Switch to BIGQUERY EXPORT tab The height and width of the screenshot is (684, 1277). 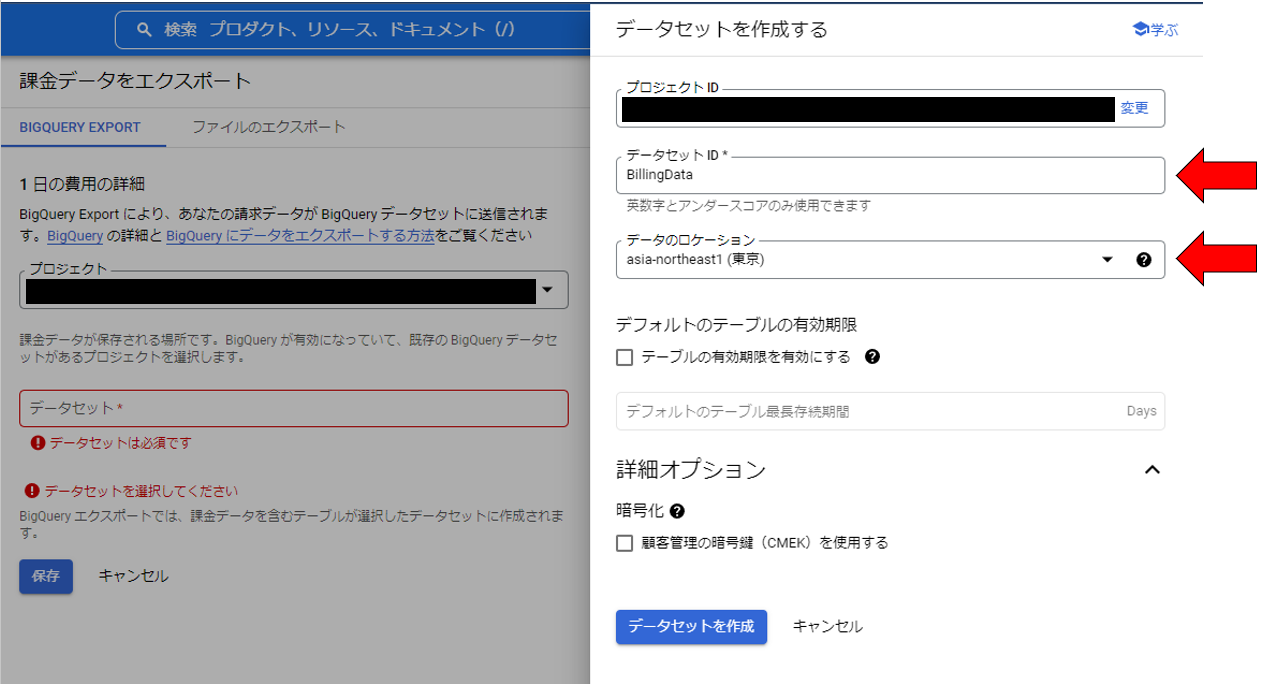[80, 128]
